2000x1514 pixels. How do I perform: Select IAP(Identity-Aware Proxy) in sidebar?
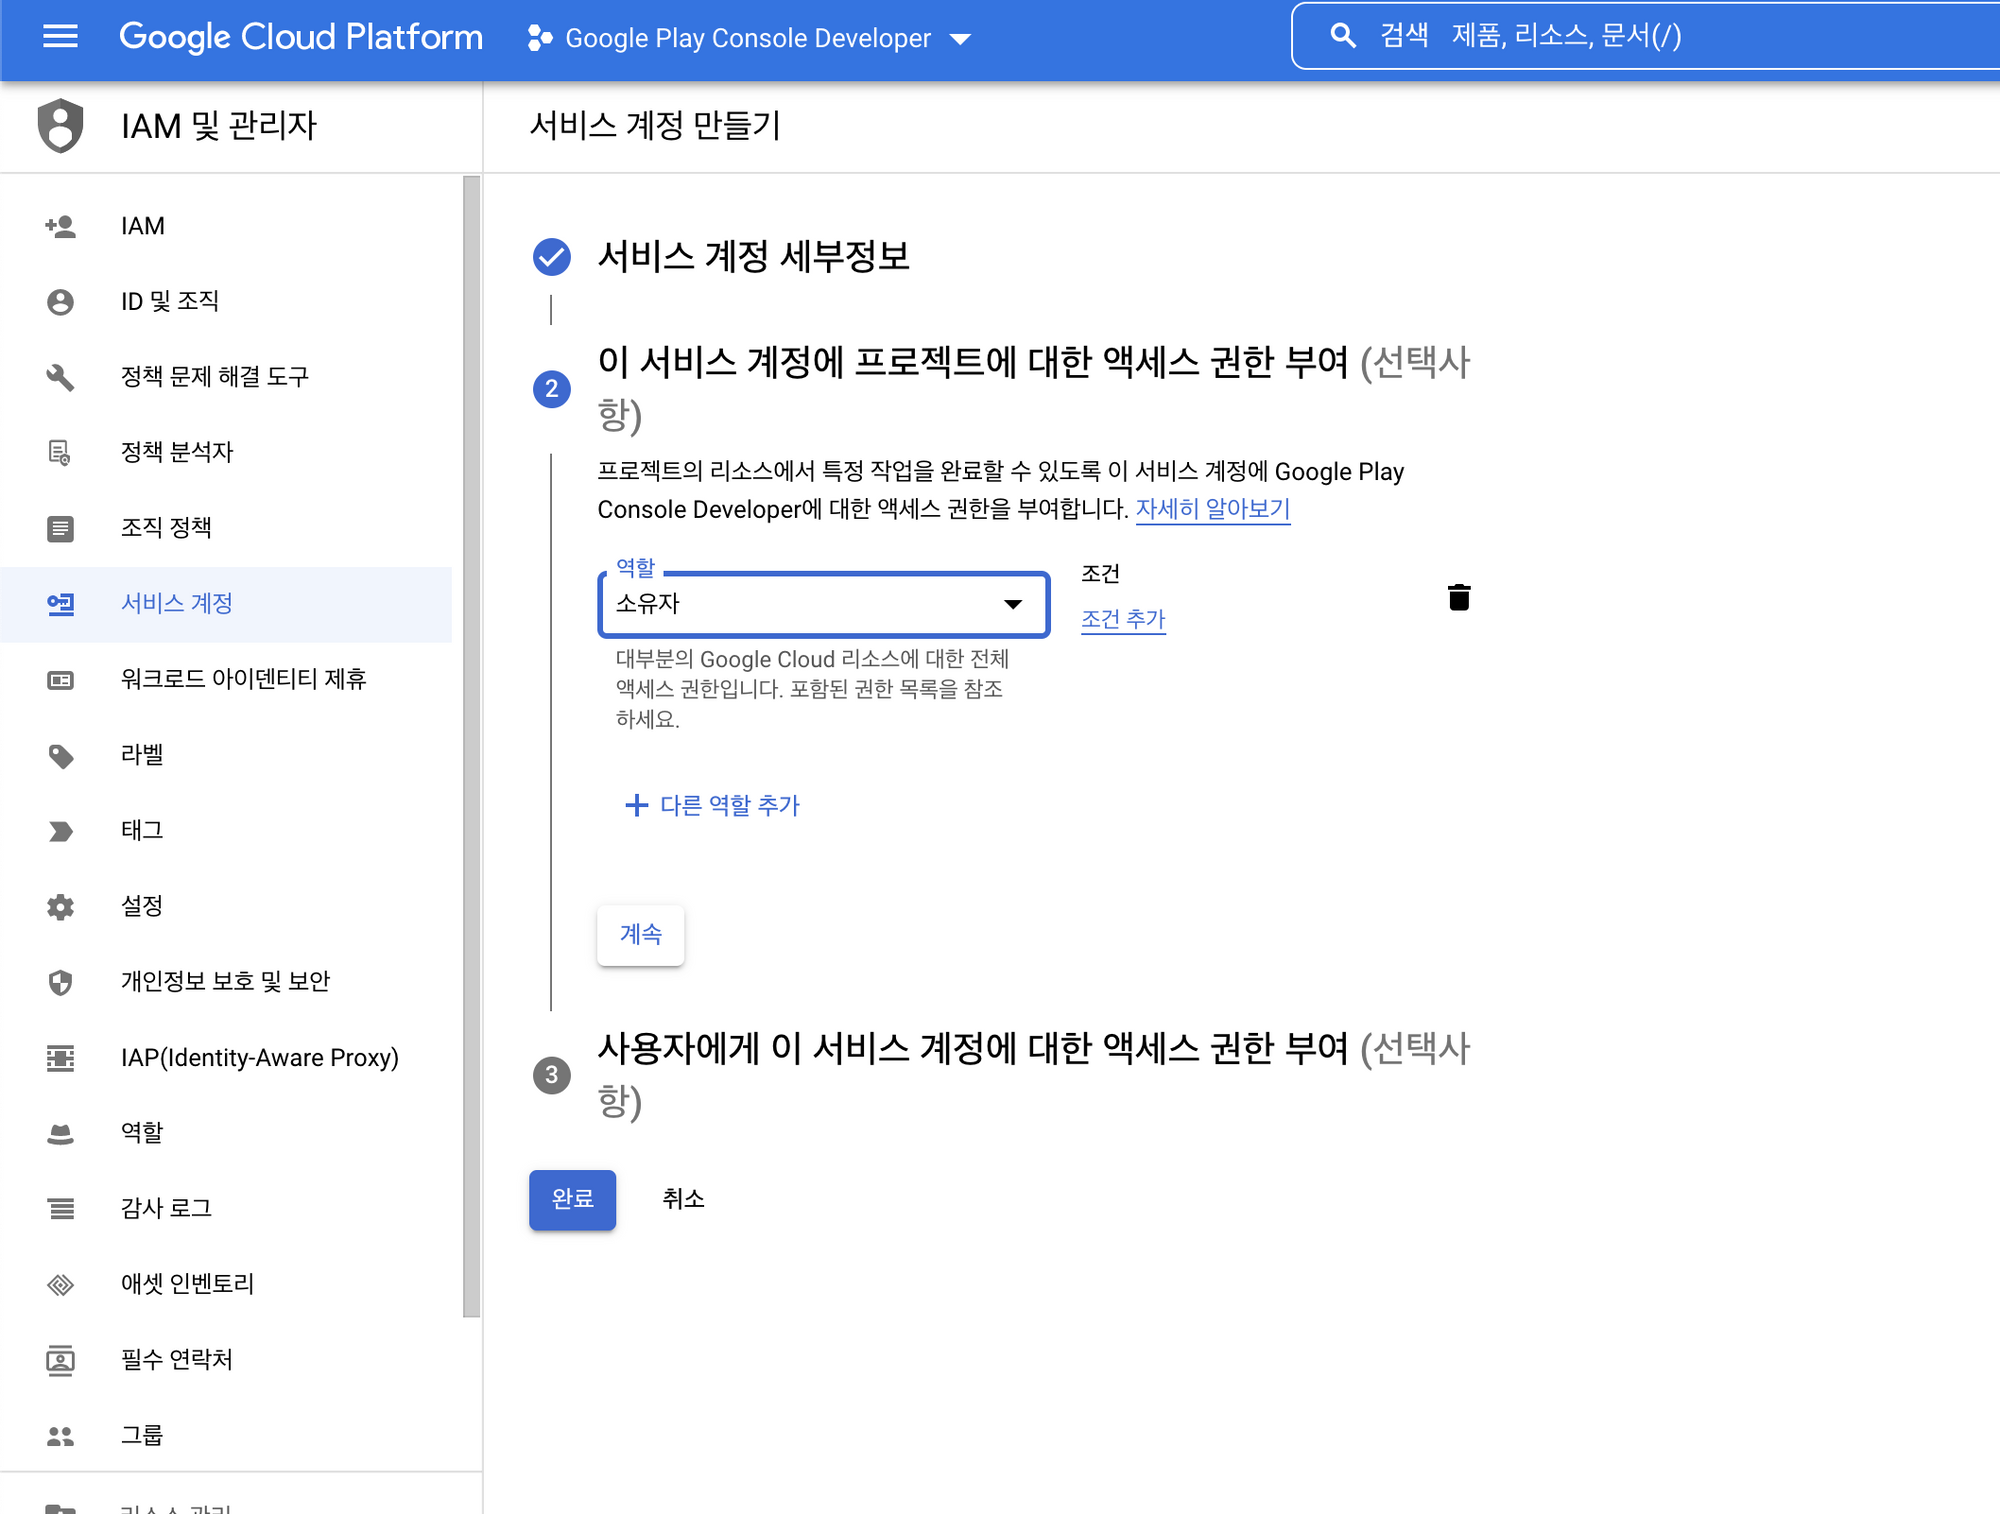pyautogui.click(x=259, y=1057)
